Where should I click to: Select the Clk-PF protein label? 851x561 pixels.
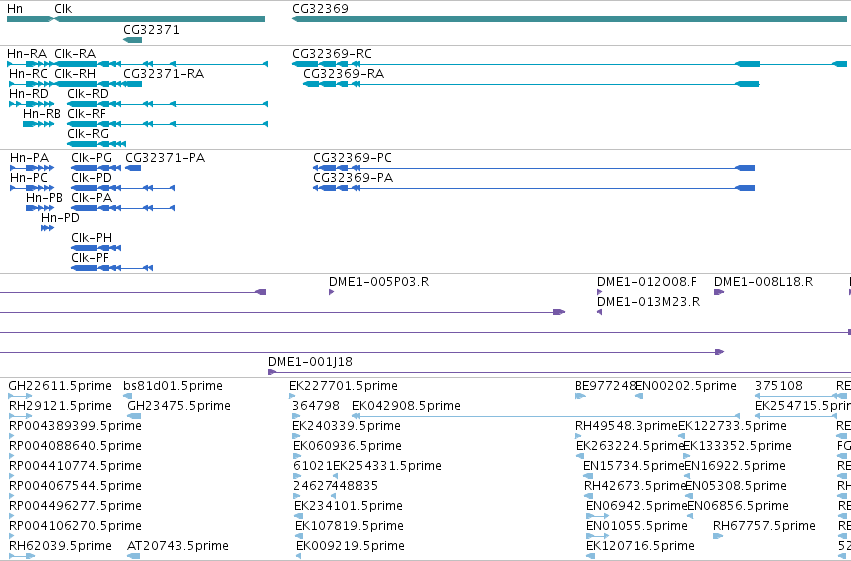click(x=90, y=258)
